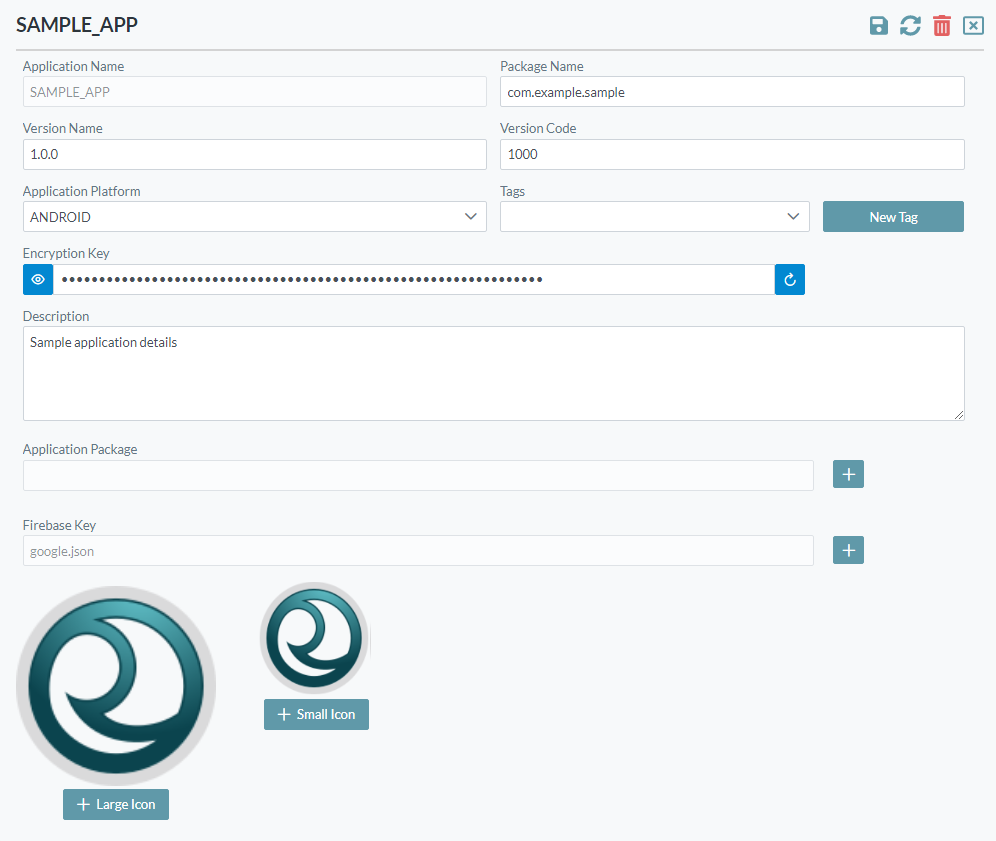The image size is (996, 841).
Task: Select the Version Code field
Action: 731,155
